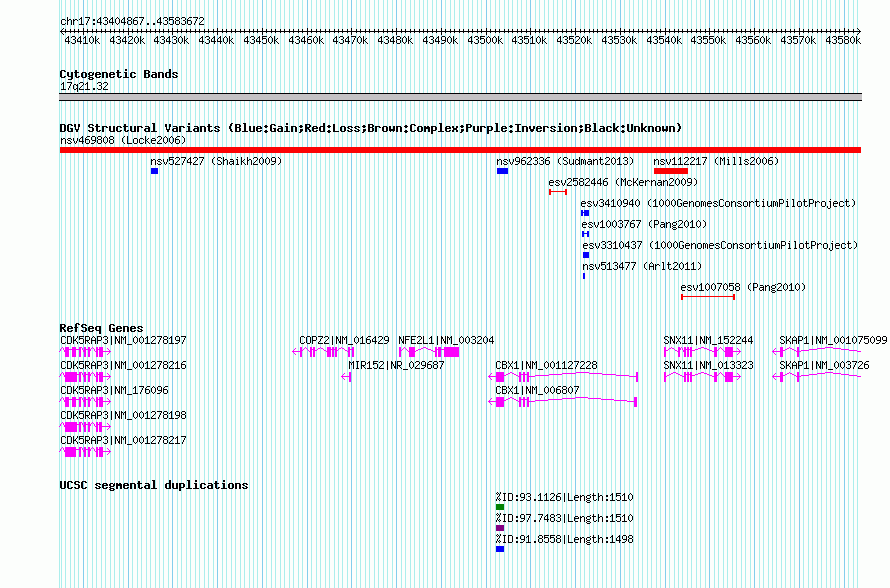The height and width of the screenshot is (588, 890).
Task: Select the NFE2L1 NM_003204 gene glyph
Action: click(x=429, y=352)
